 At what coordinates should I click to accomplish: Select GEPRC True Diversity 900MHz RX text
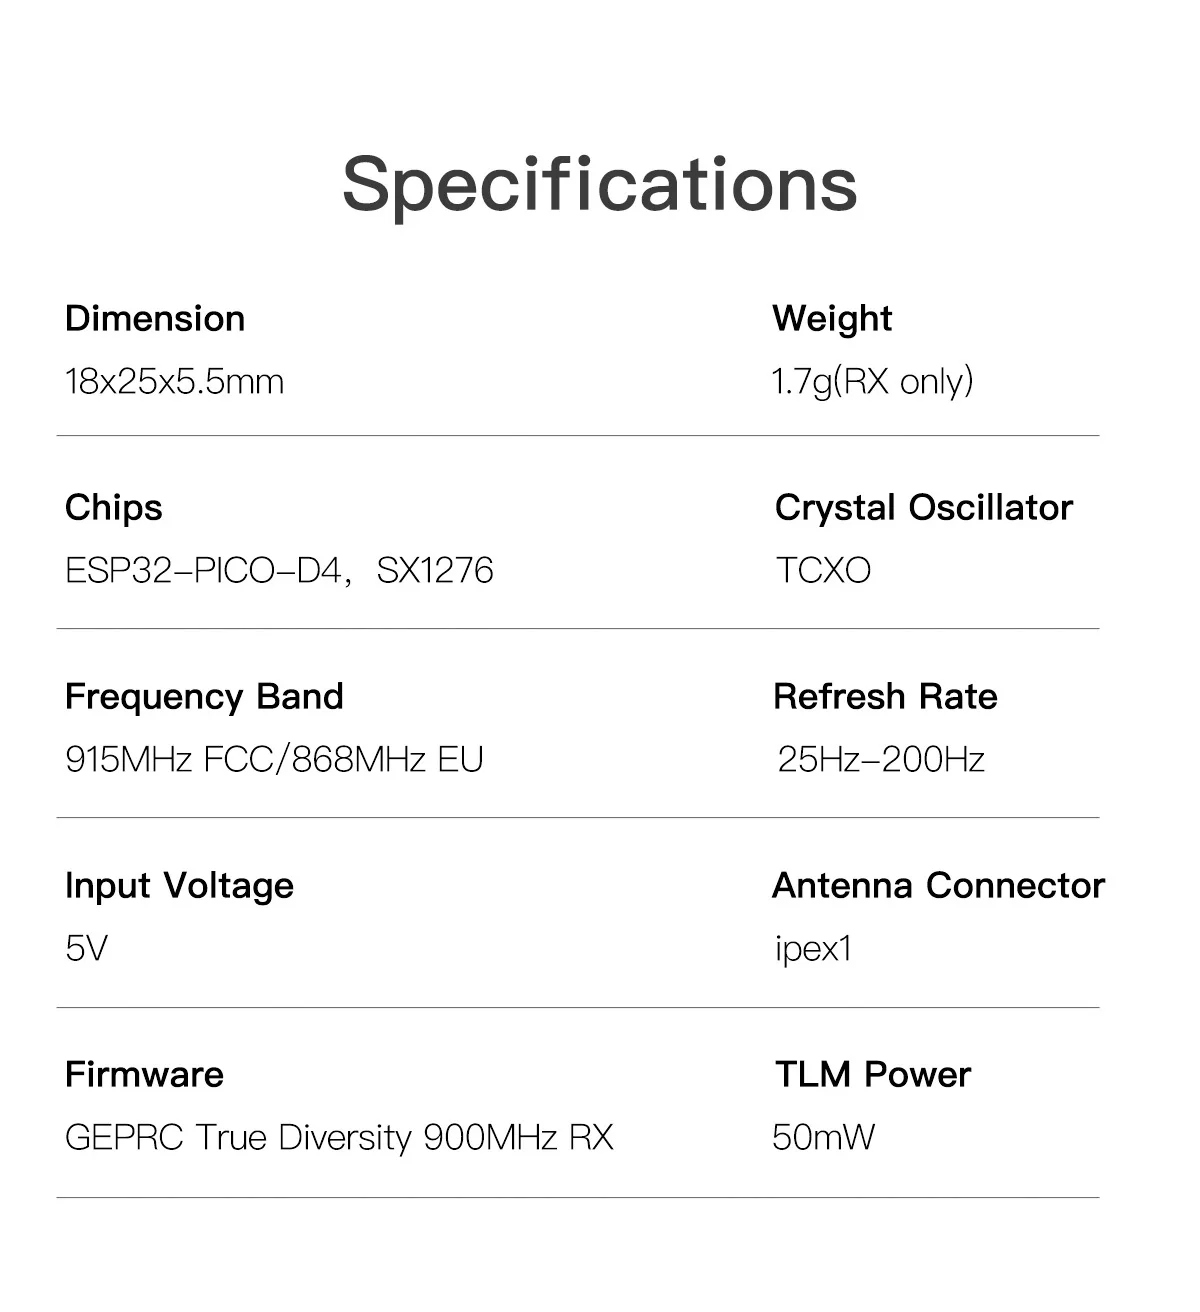pos(339,1137)
